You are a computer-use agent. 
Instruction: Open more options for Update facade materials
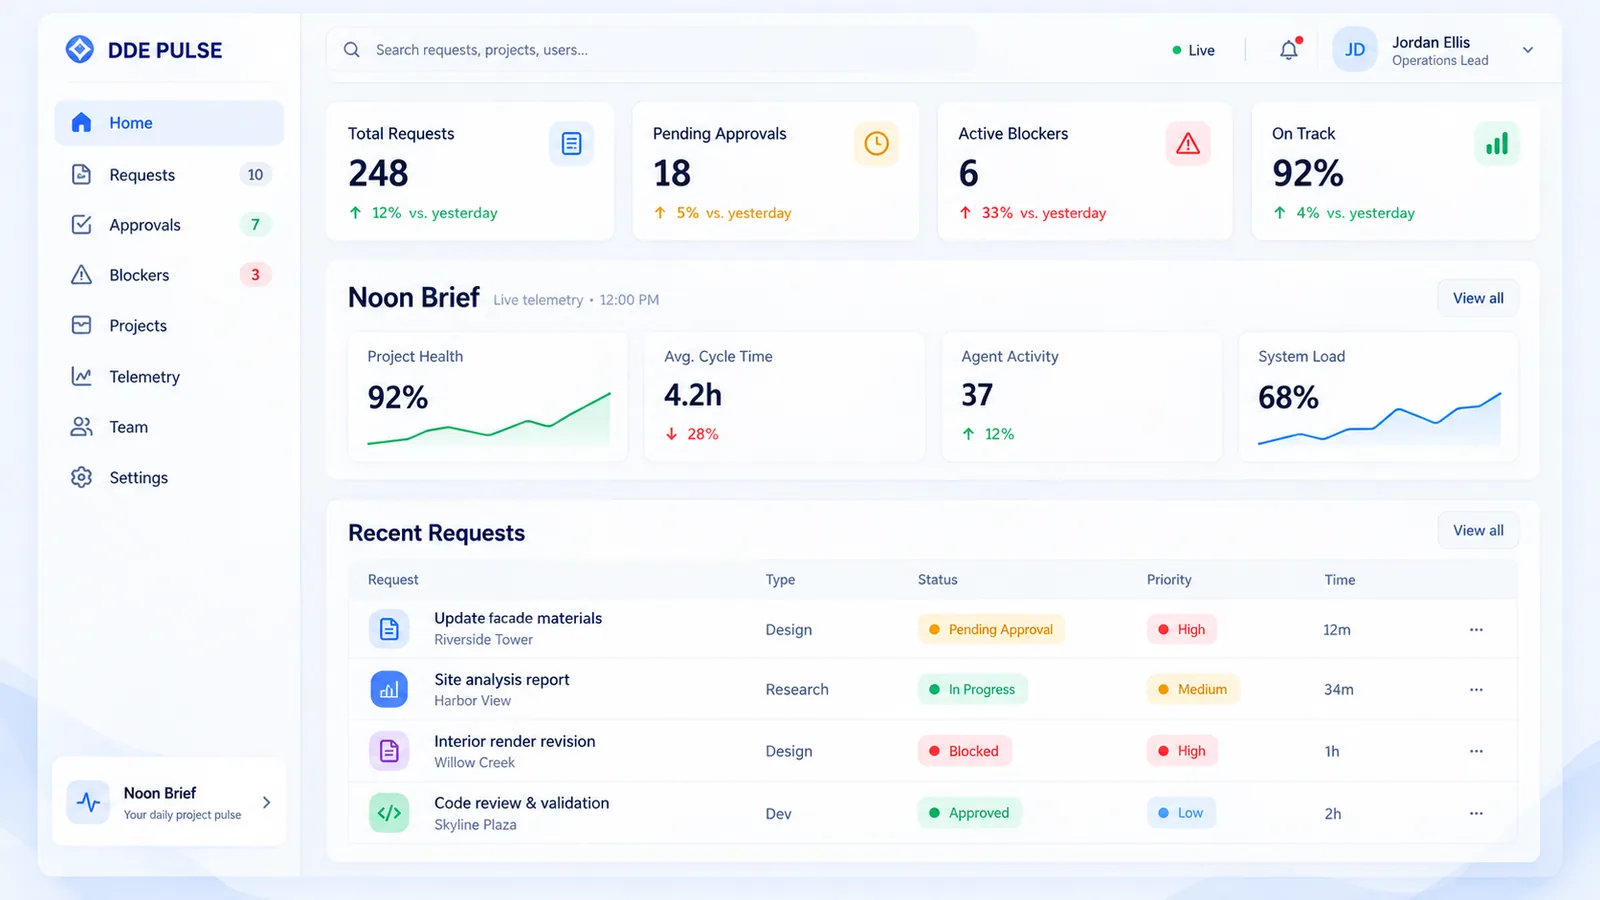(1476, 629)
